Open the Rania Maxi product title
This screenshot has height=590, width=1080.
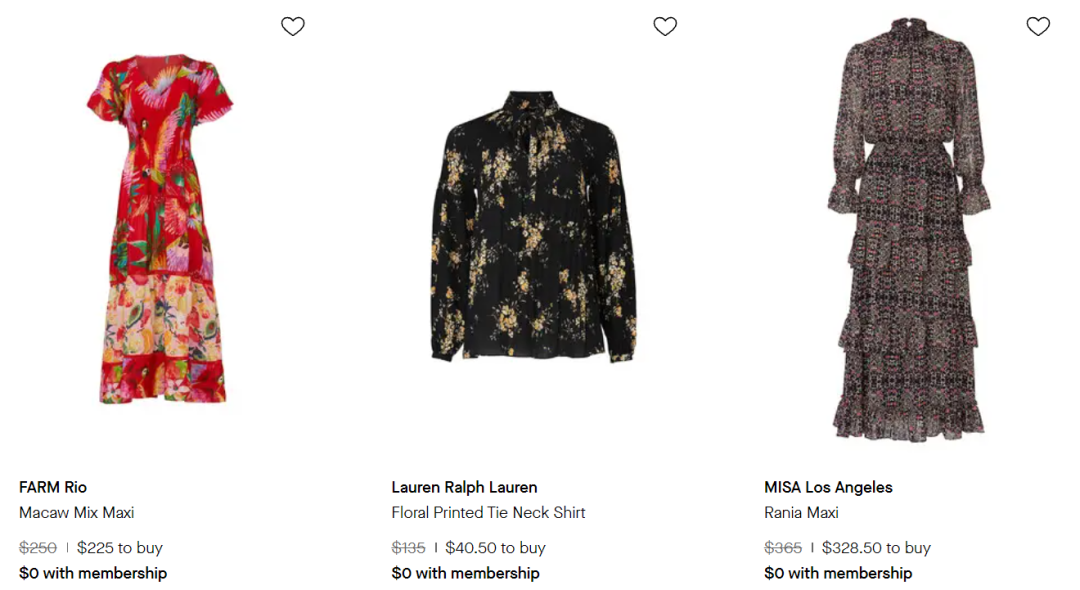801,512
